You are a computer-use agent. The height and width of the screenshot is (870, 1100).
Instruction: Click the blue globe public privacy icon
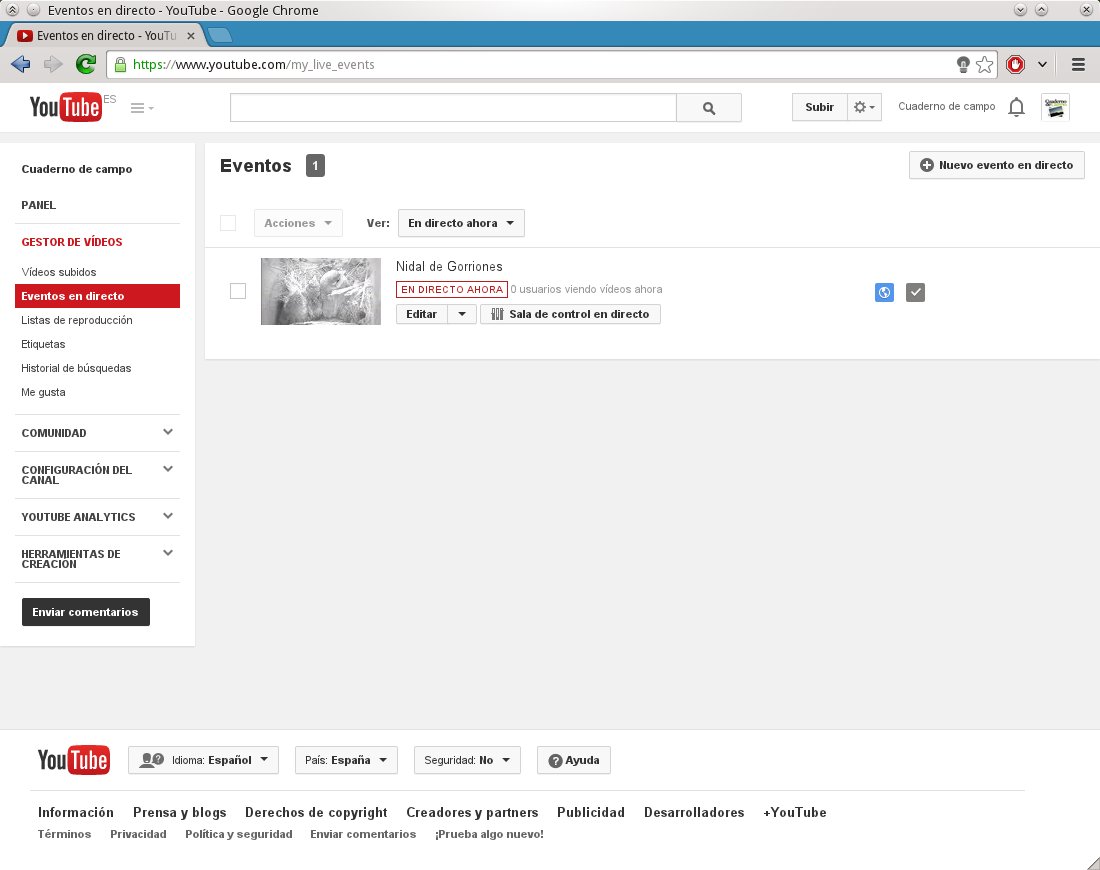coord(884,293)
